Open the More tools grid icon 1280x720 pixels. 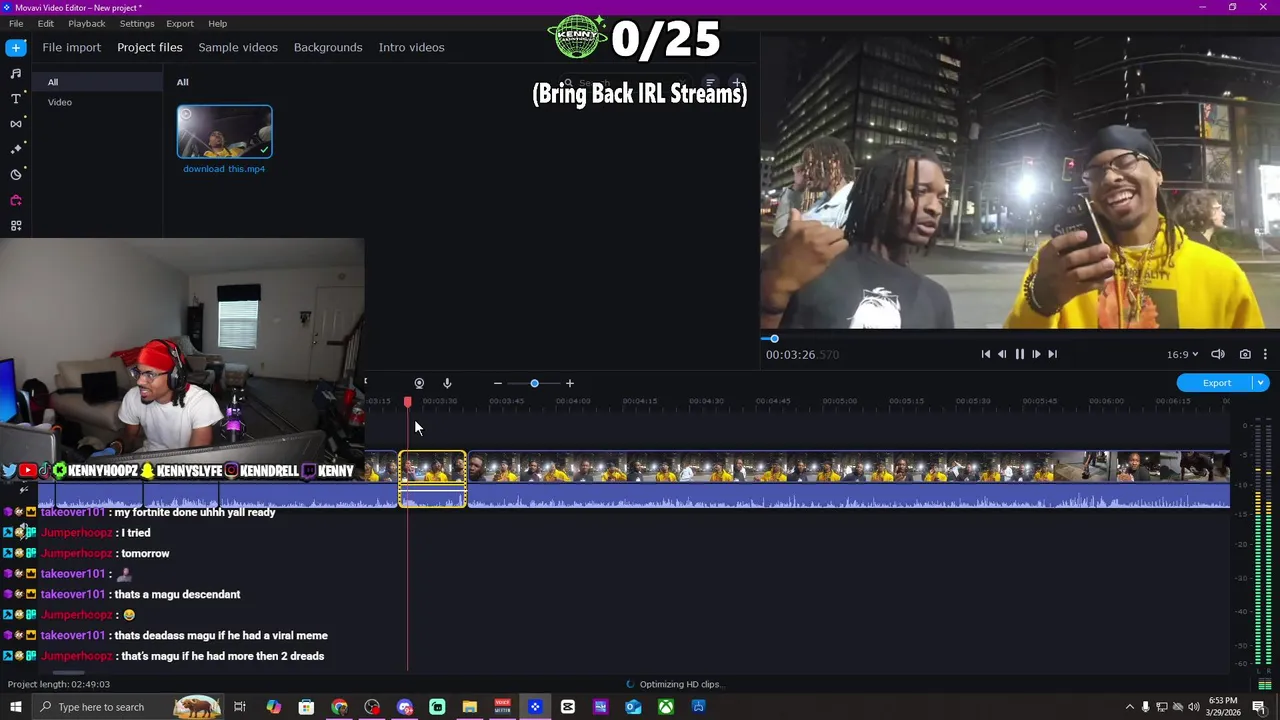click(16, 226)
